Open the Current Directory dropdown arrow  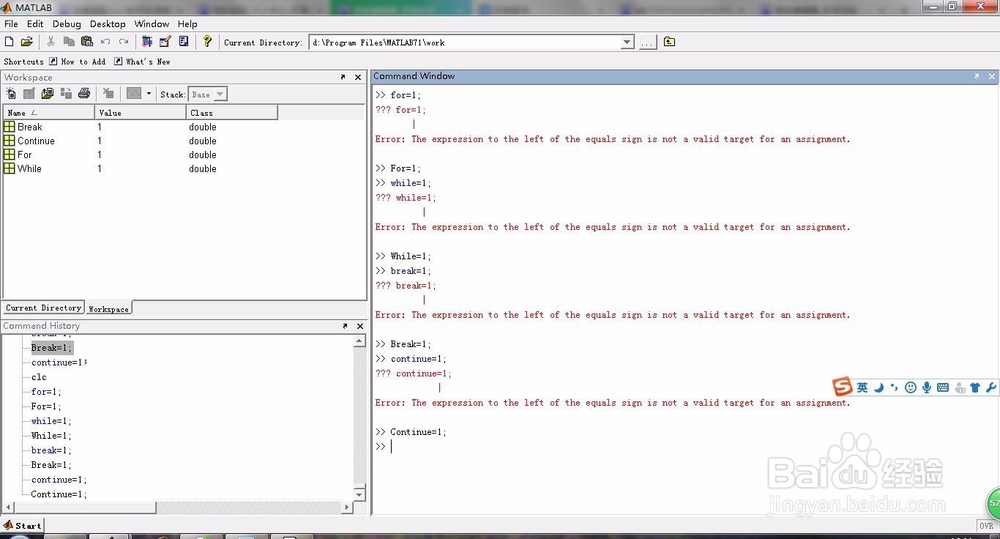point(628,43)
